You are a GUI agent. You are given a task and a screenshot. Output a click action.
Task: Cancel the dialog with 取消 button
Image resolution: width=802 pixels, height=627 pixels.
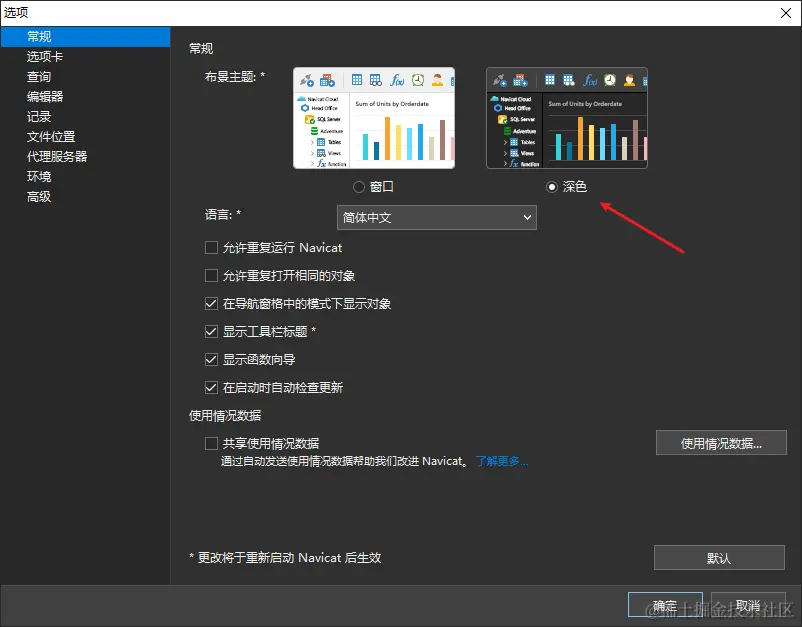[x=748, y=606]
